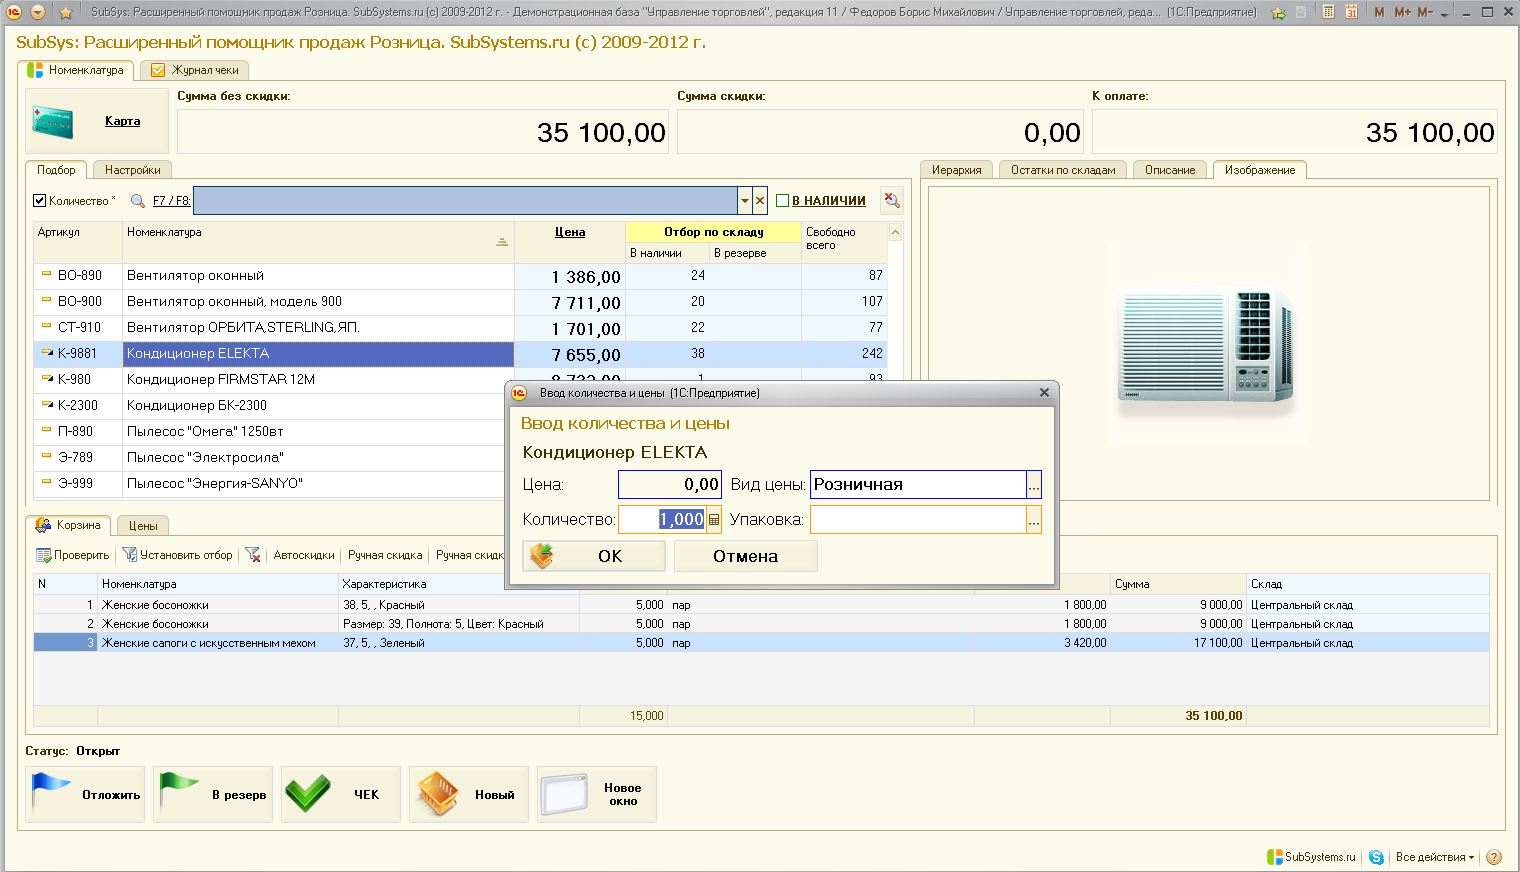1520x872 pixels.
Task: Click the ЧЕК checkmark button
Action: 341,795
